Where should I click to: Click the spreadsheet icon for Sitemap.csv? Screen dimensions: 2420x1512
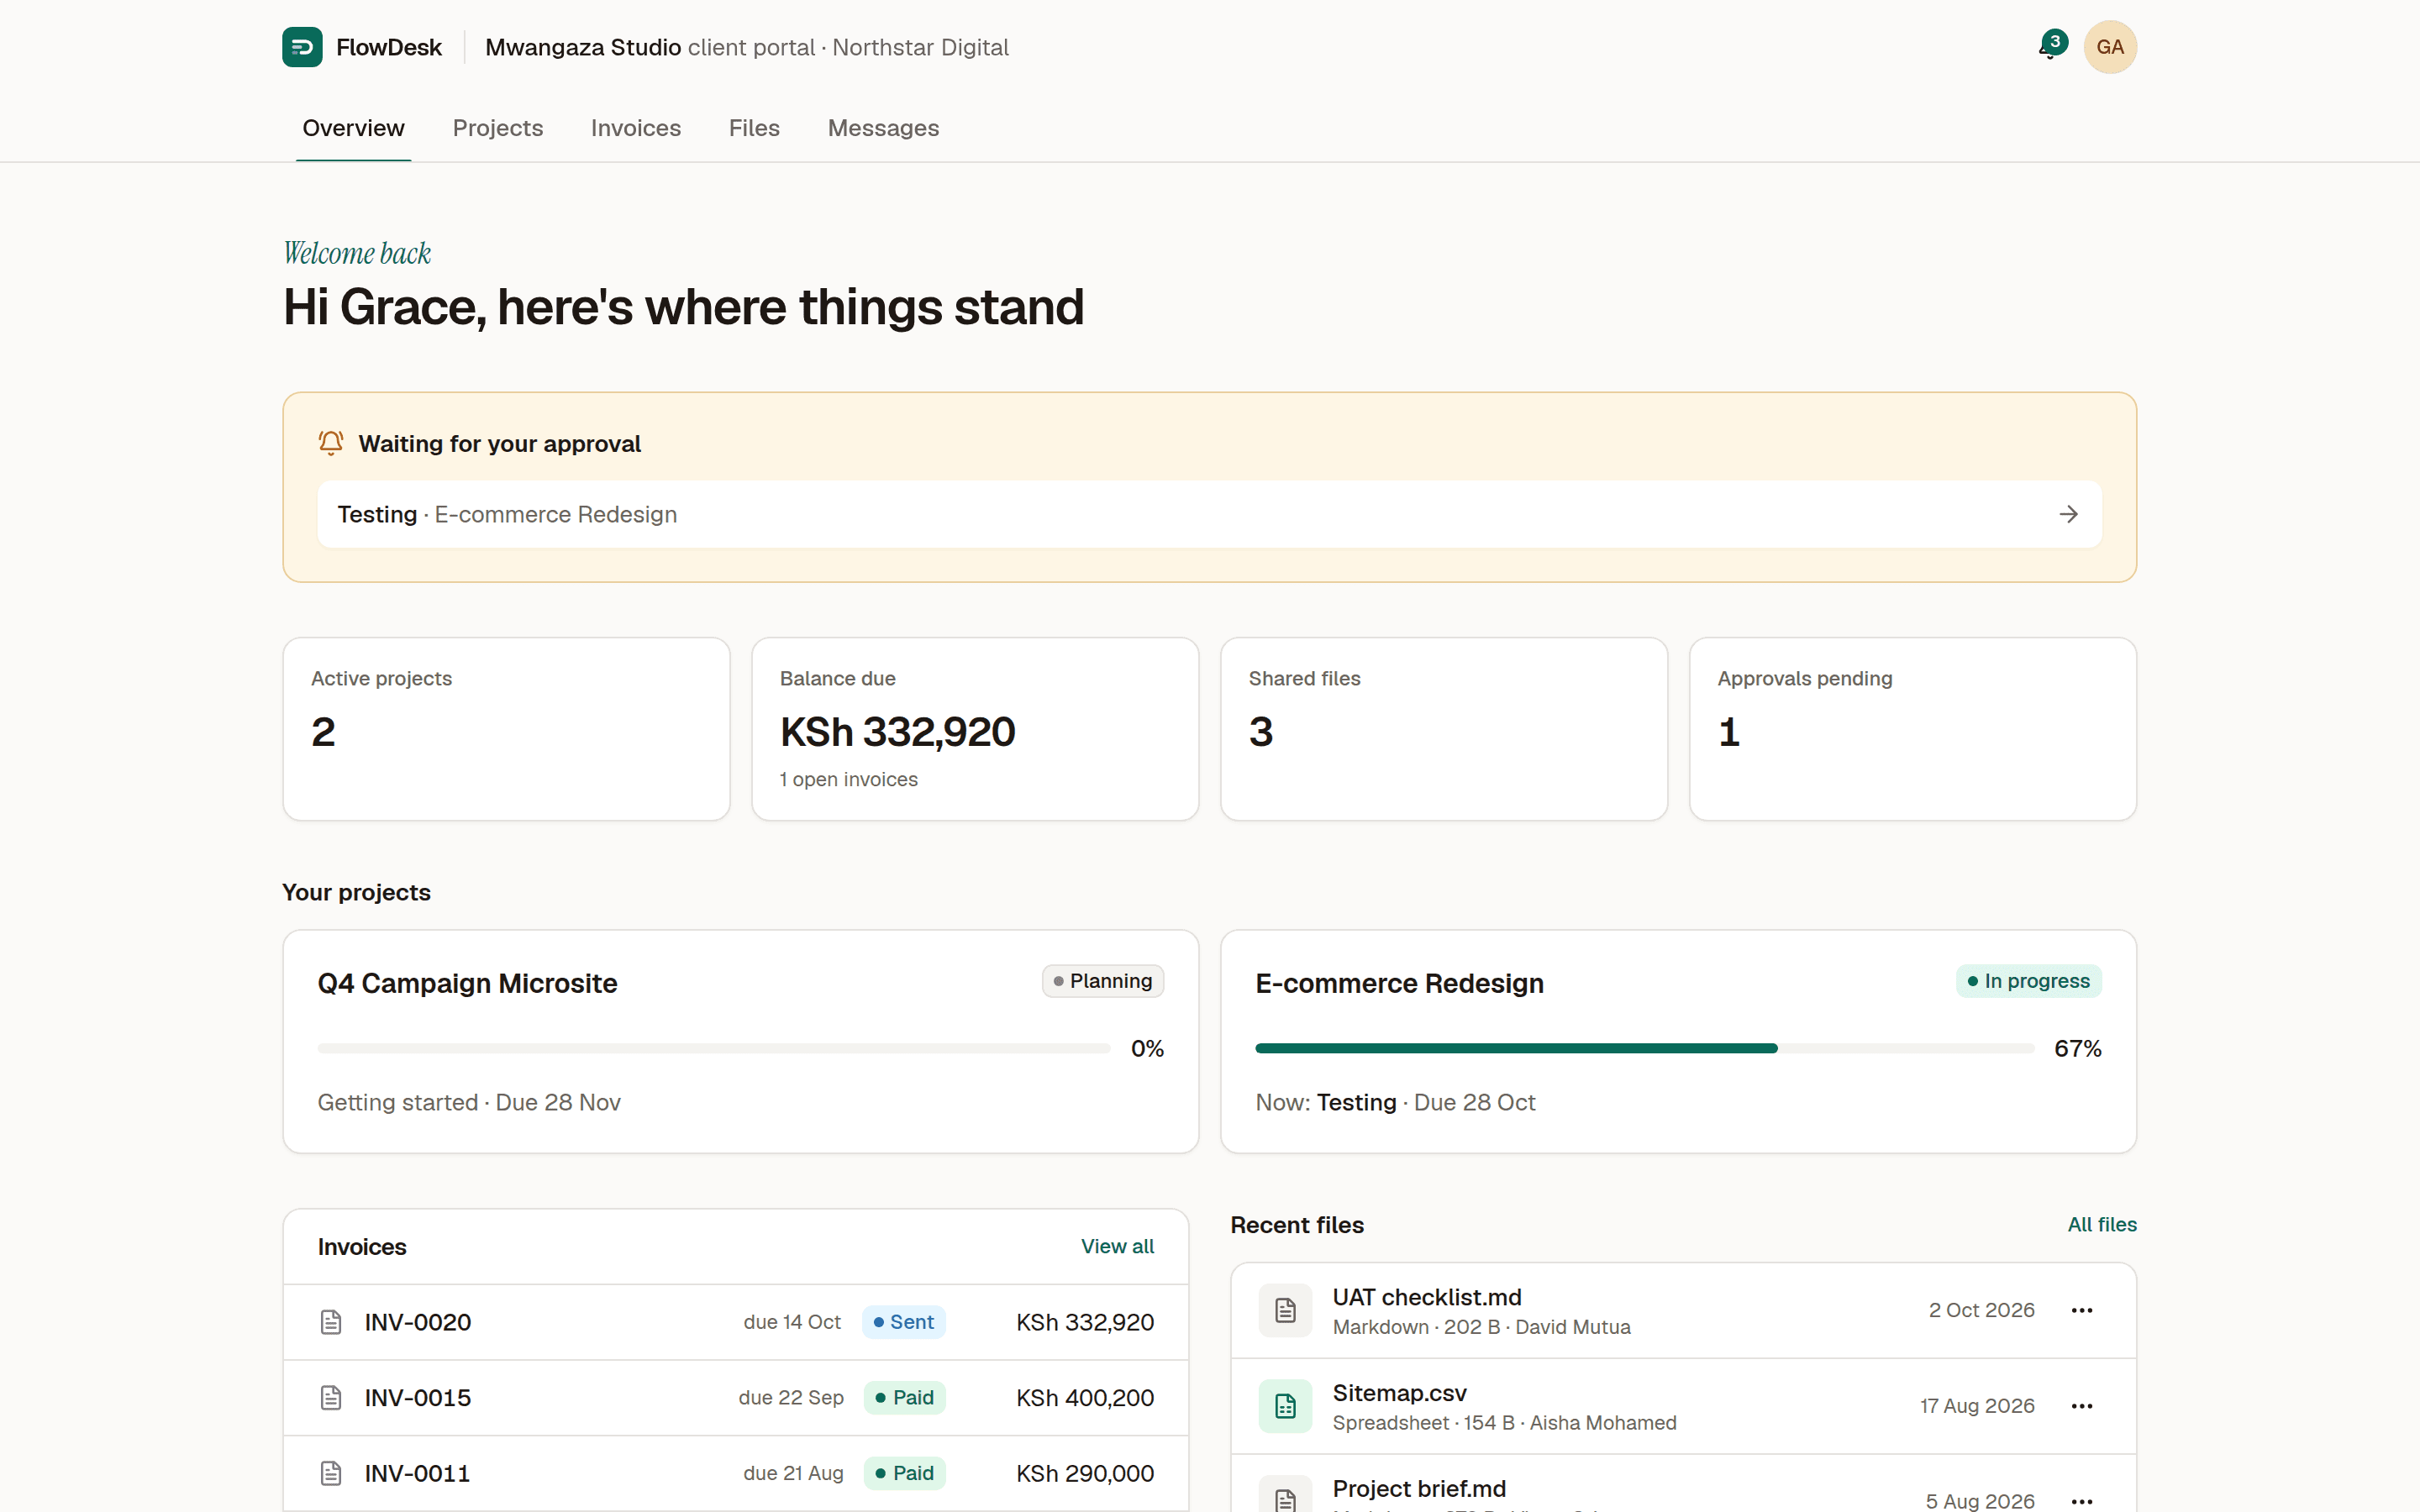(x=1285, y=1406)
